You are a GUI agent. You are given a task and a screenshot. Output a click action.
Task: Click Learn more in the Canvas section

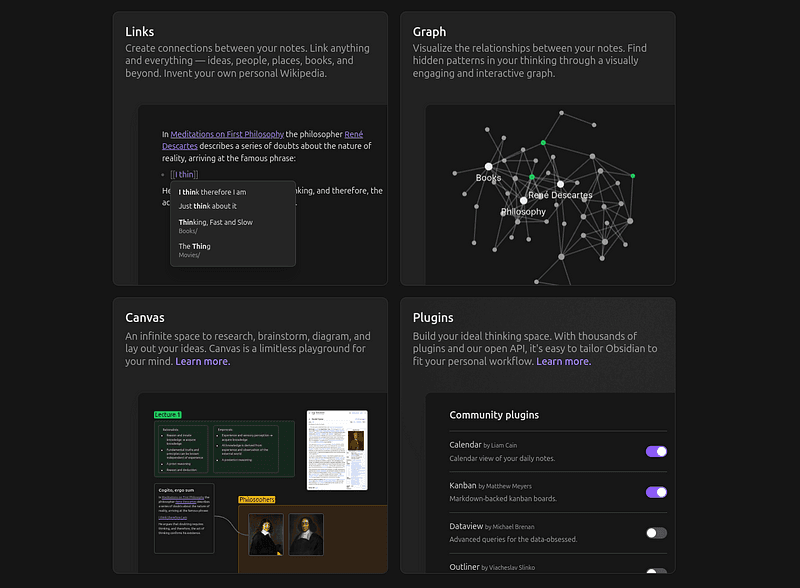coord(203,361)
